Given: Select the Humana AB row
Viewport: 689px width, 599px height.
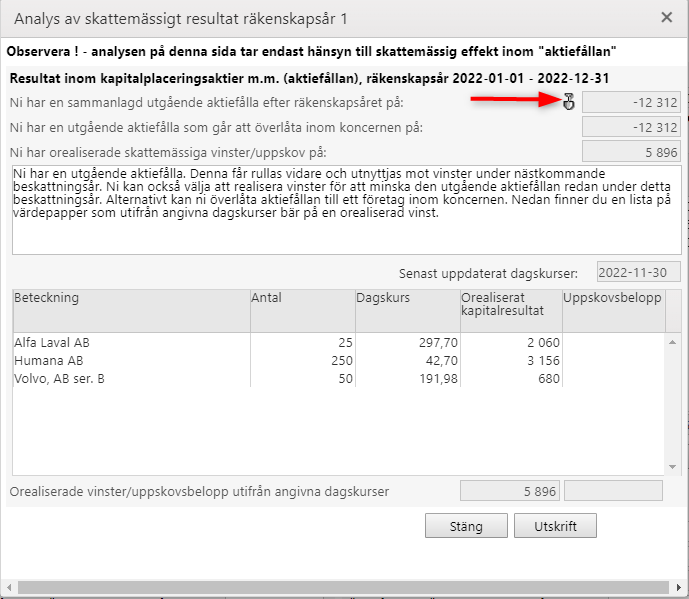Looking at the screenshot, I should click(x=338, y=360).
